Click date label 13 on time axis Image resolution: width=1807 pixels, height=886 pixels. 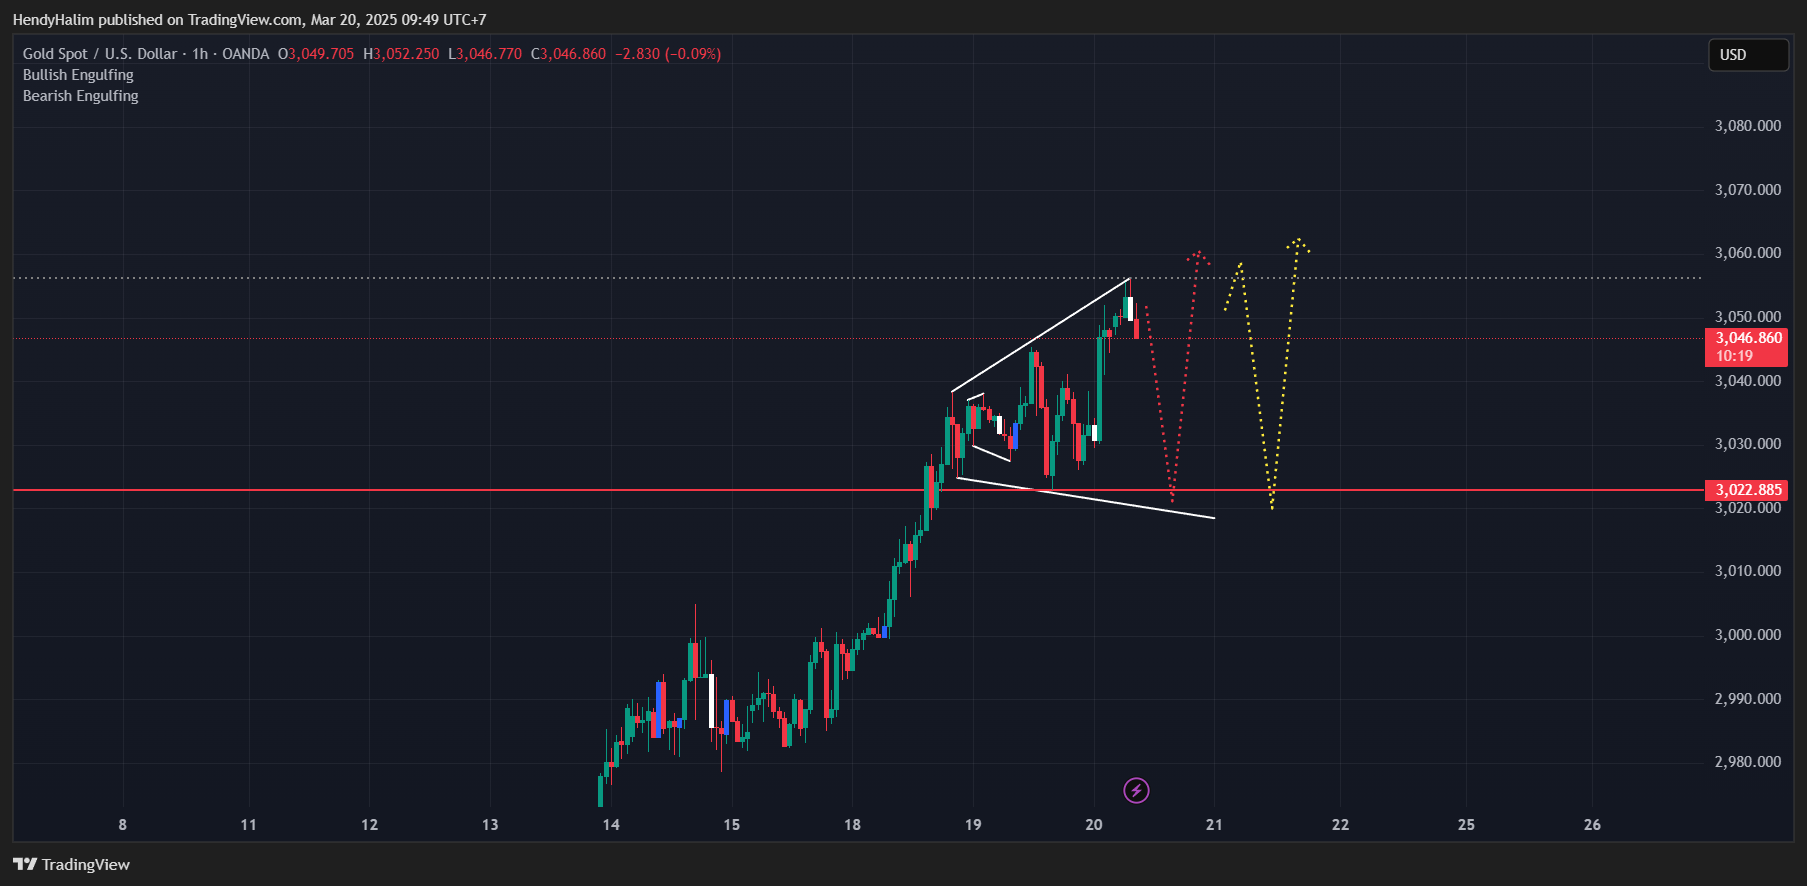[x=490, y=825]
